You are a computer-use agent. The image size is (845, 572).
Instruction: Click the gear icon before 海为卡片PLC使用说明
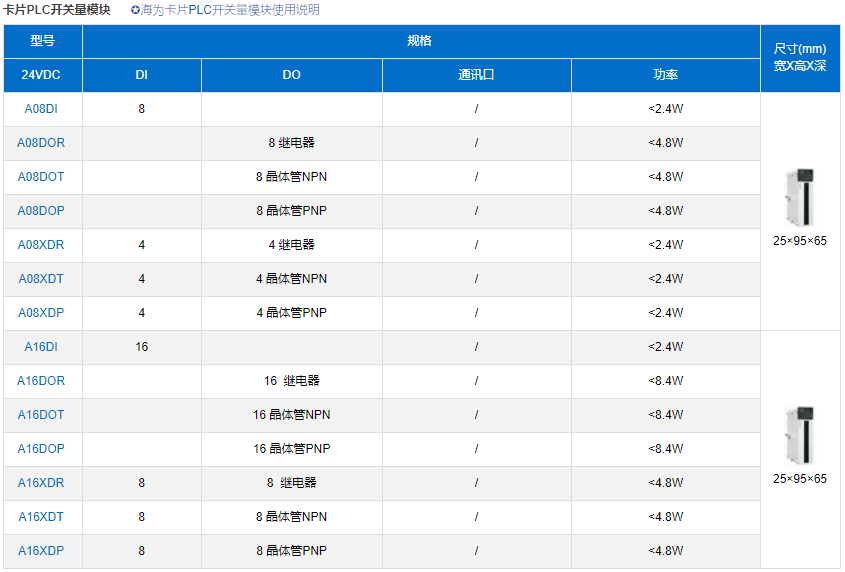click(136, 10)
